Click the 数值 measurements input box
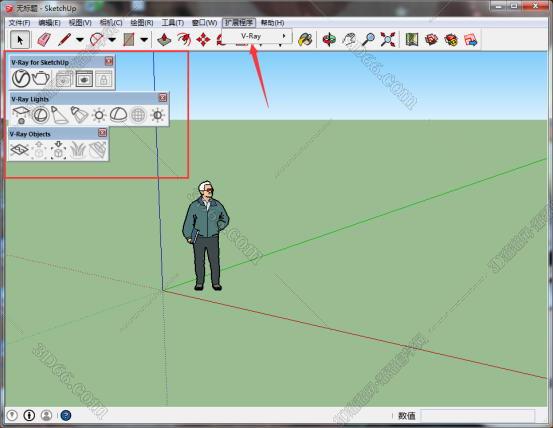Image resolution: width=553 pixels, height=428 pixels. (478, 416)
